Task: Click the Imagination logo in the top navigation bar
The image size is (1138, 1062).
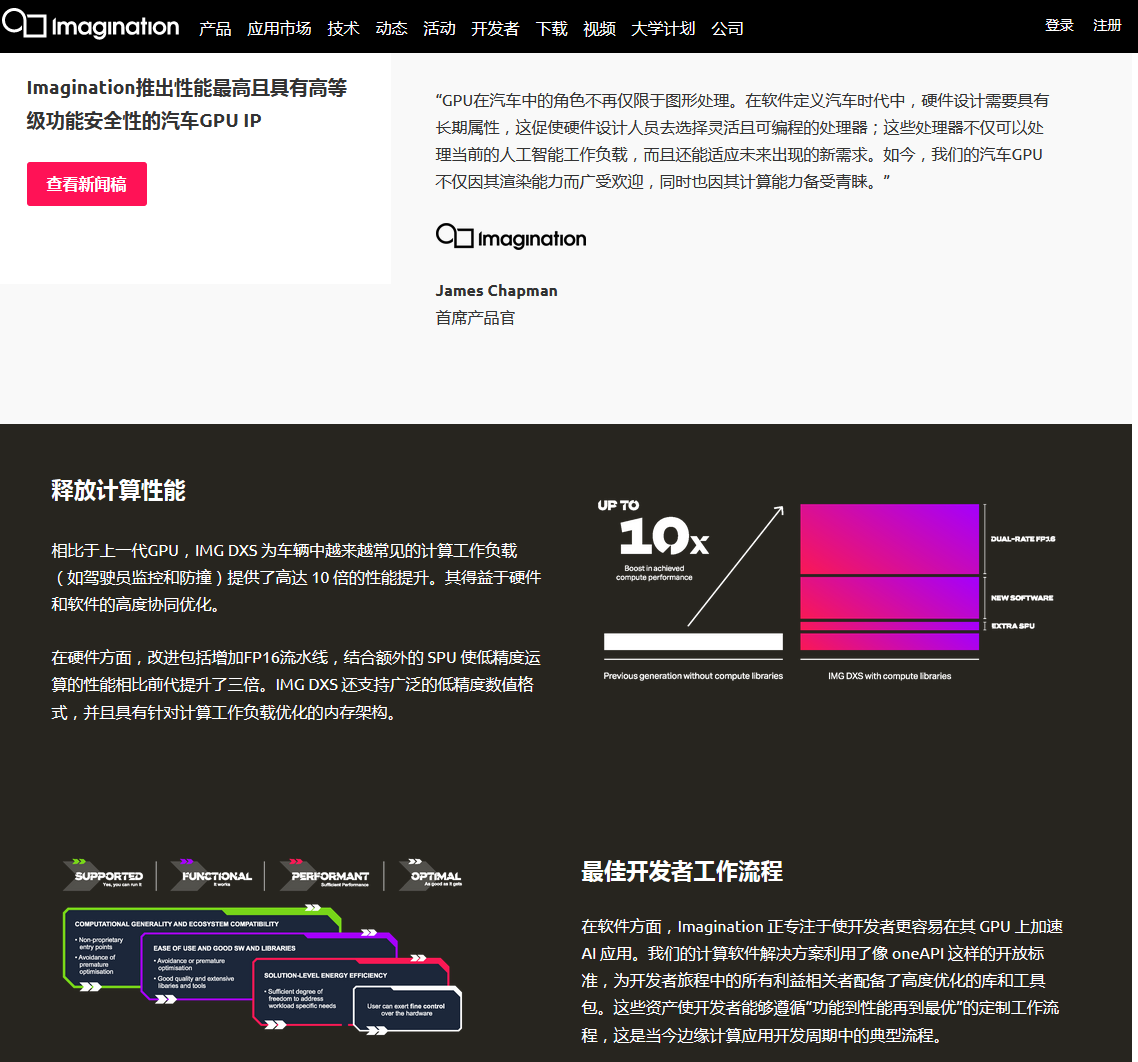Action: [x=91, y=27]
